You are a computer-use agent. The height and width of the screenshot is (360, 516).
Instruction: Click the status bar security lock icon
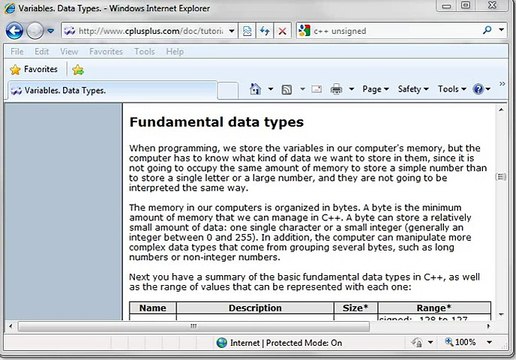point(417,342)
